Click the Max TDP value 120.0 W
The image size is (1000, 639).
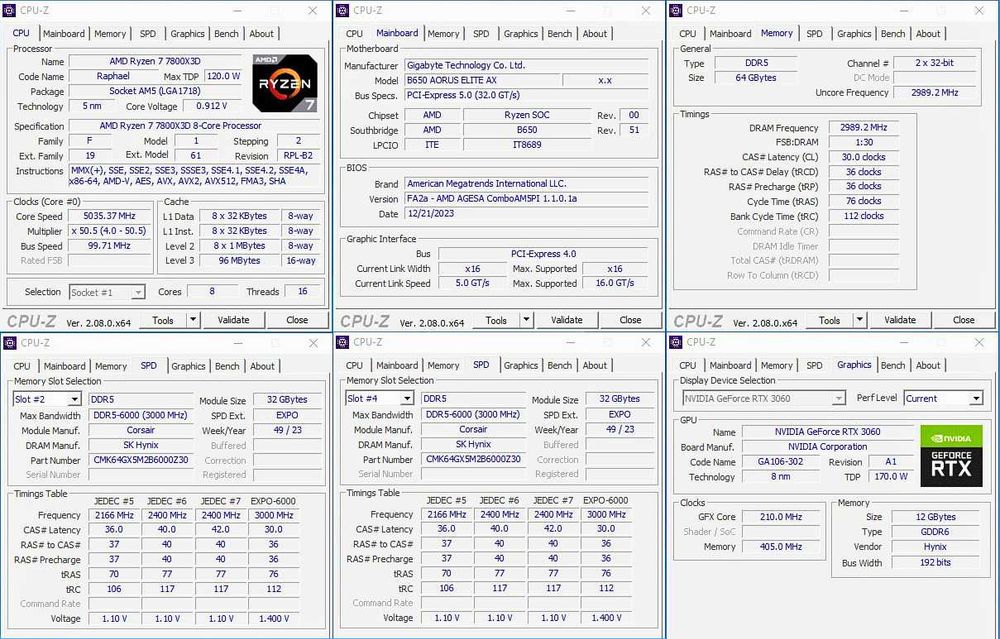pos(224,76)
